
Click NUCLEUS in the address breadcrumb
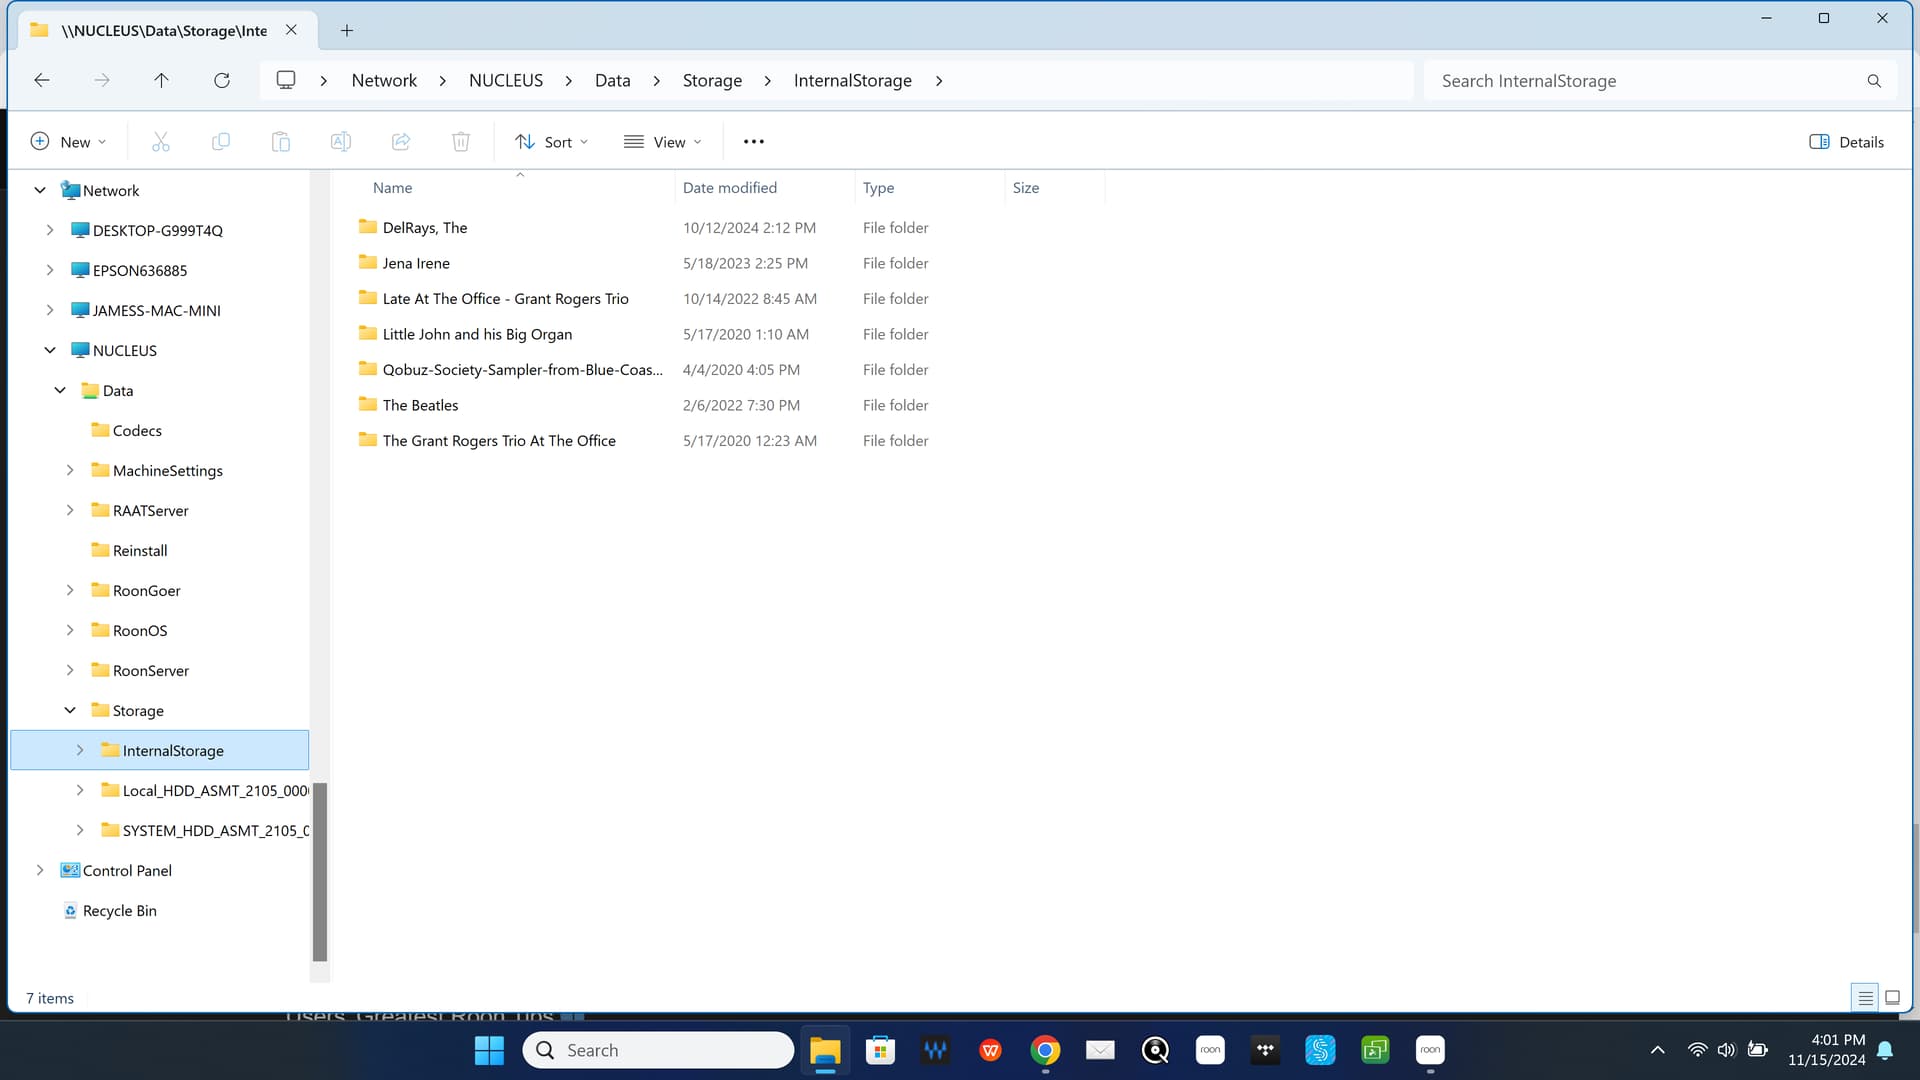(506, 80)
